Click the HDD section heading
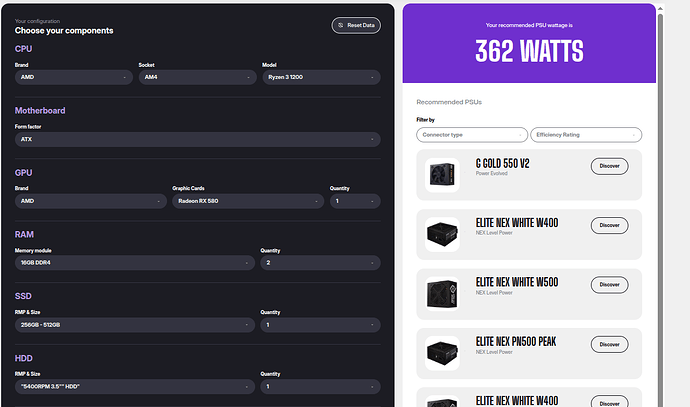This screenshot has height=407, width=690. 24,358
